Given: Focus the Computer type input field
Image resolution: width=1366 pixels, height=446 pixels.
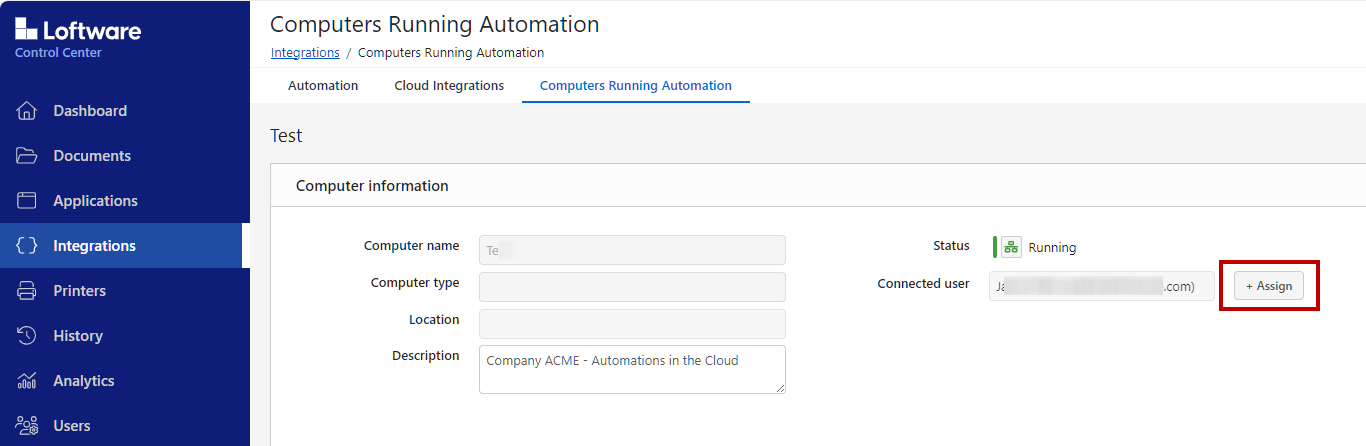Looking at the screenshot, I should (x=632, y=287).
